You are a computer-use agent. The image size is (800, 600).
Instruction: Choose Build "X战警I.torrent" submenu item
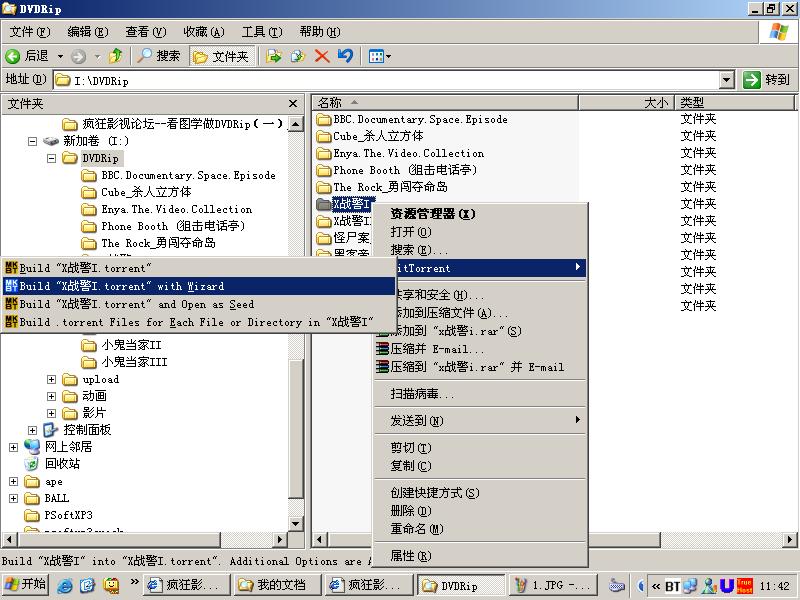(x=199, y=268)
